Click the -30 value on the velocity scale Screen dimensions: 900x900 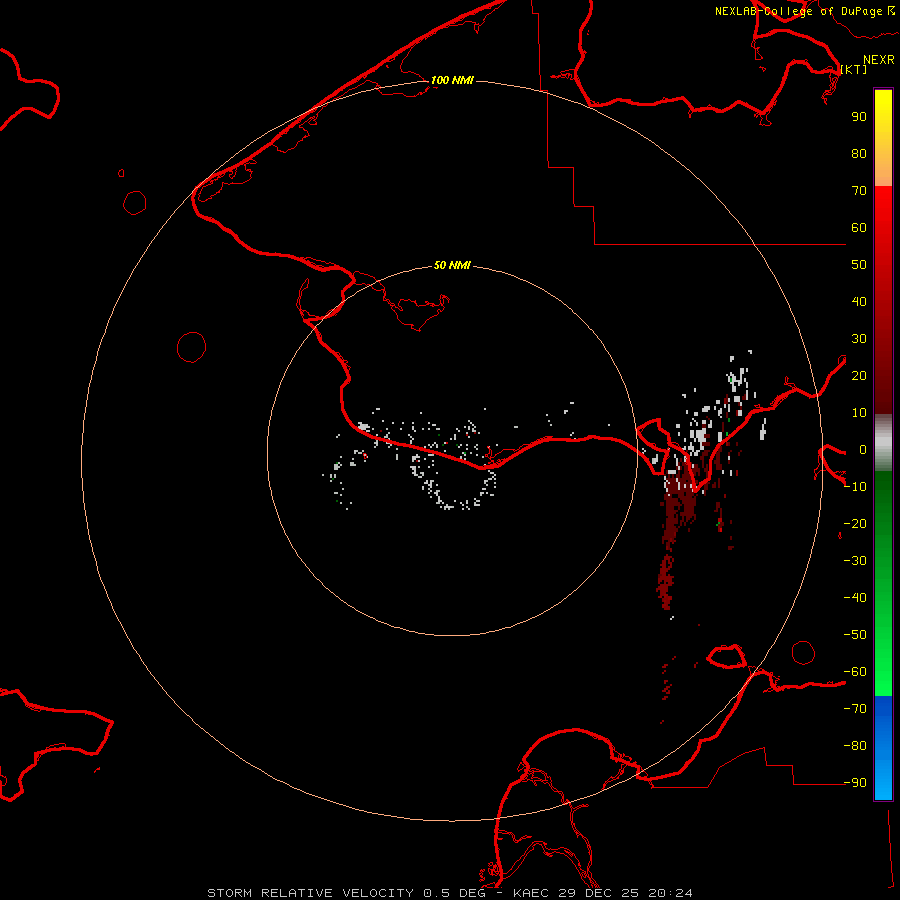click(855, 561)
